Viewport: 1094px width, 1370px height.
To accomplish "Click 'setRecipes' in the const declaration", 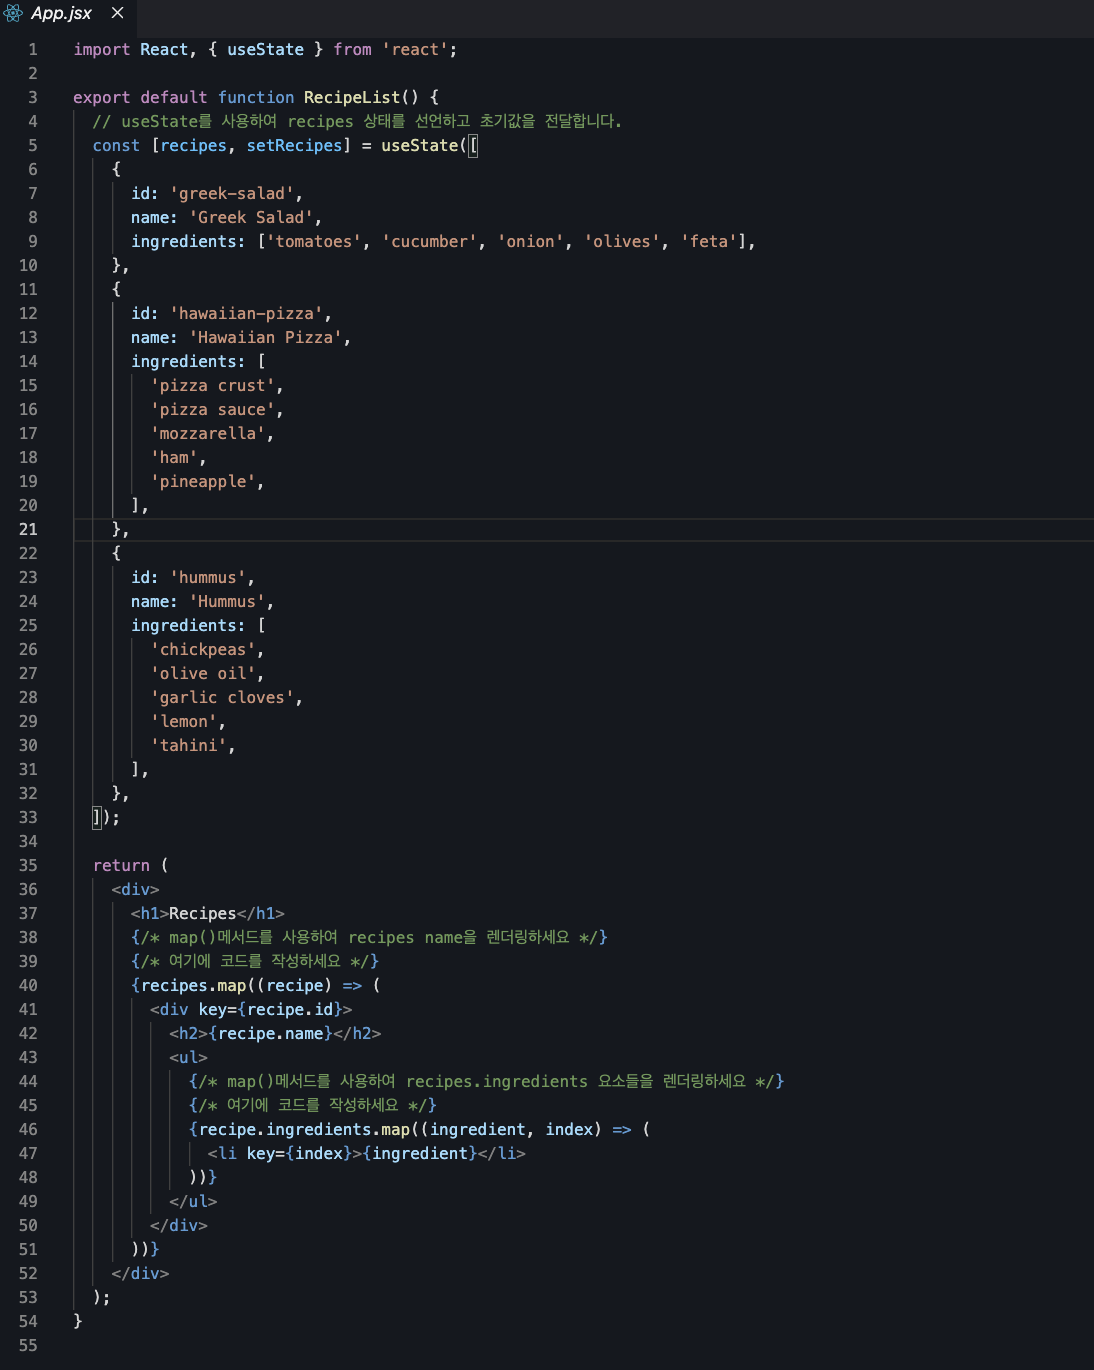I will click(x=294, y=145).
